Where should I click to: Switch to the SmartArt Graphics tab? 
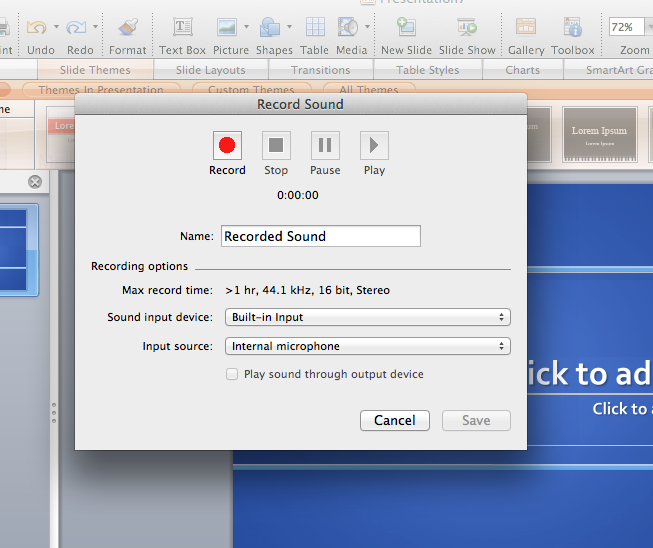tap(608, 70)
